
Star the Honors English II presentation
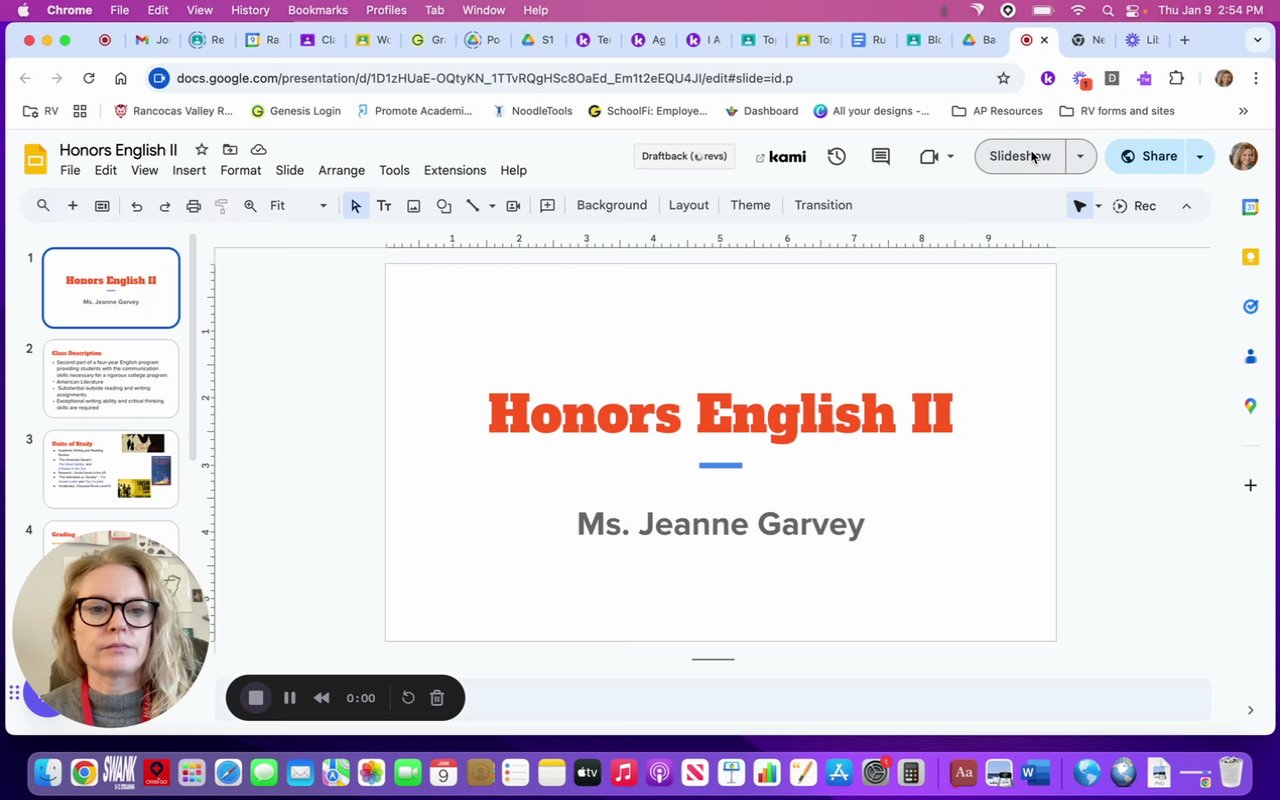coord(201,149)
